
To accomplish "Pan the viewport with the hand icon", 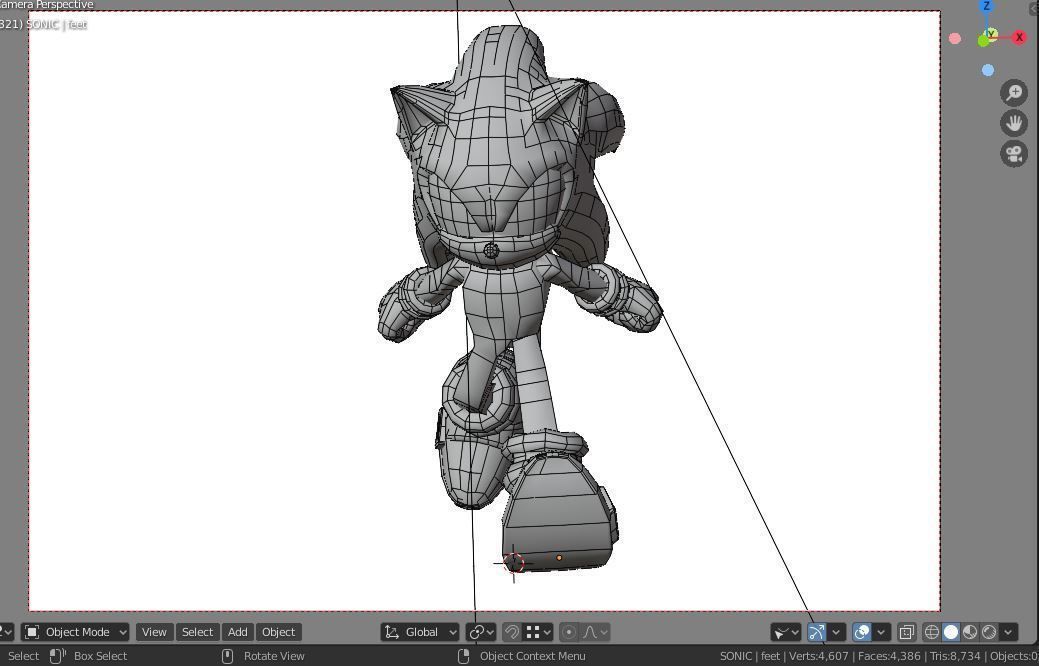I will click(1014, 122).
